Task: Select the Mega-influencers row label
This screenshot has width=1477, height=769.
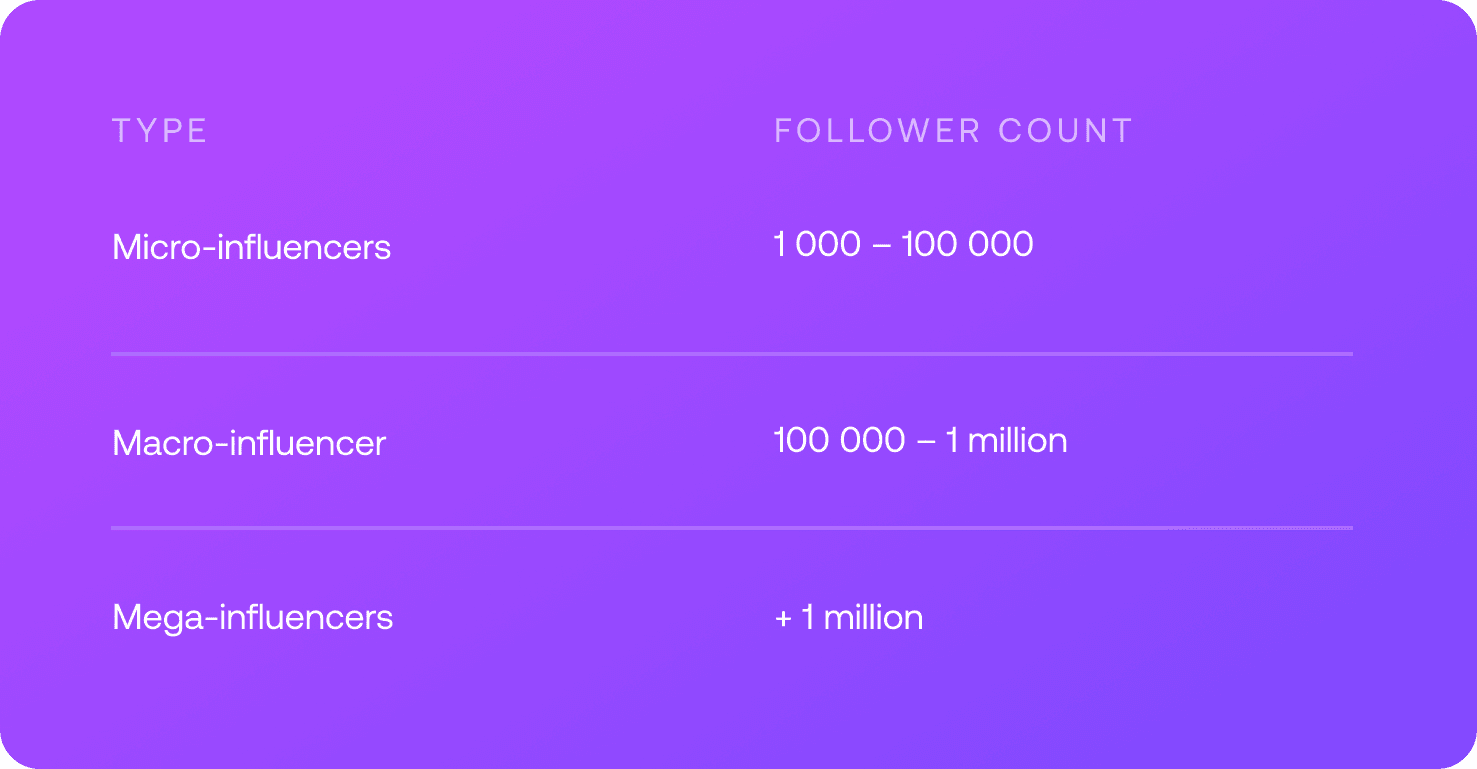Action: tap(252, 617)
